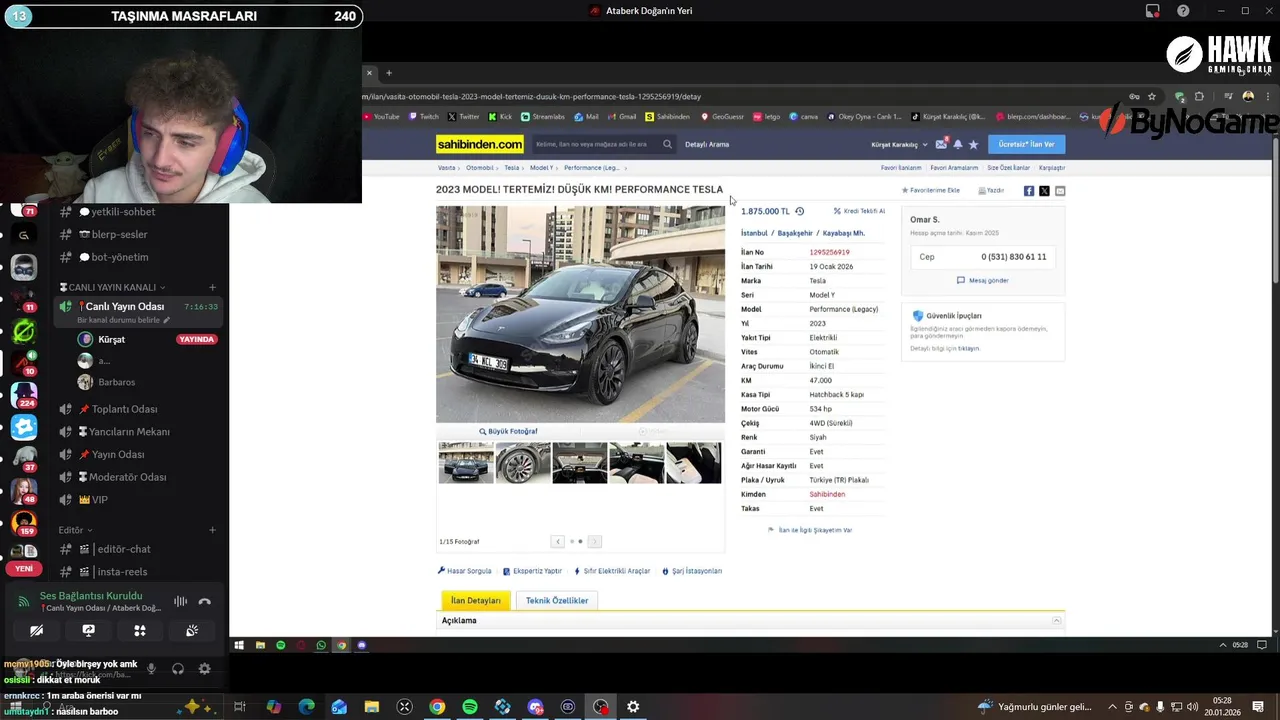Click Kayabaşı Mh. breadcrumb location
This screenshot has width=1280, height=720.
pyautogui.click(x=843, y=233)
